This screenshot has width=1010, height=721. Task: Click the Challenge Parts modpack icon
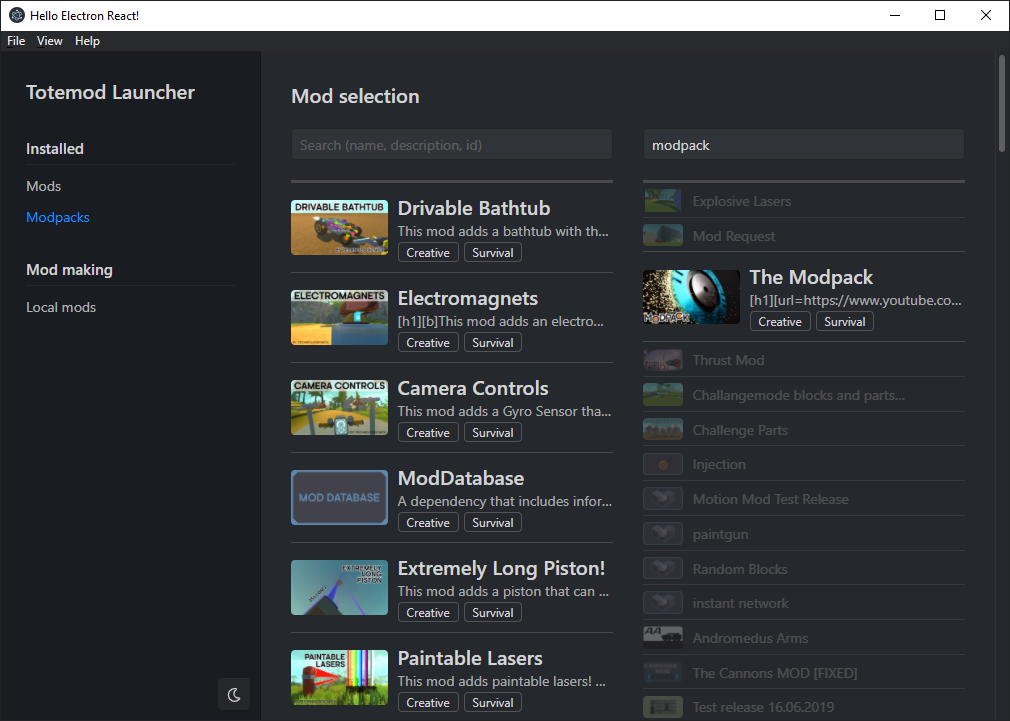(x=662, y=429)
